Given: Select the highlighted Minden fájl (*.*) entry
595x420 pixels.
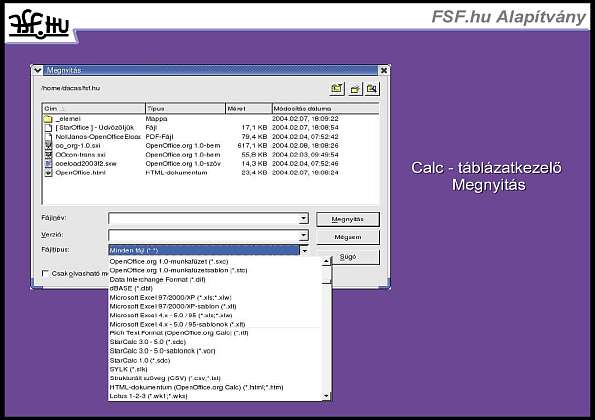Looking at the screenshot, I should point(204,250).
